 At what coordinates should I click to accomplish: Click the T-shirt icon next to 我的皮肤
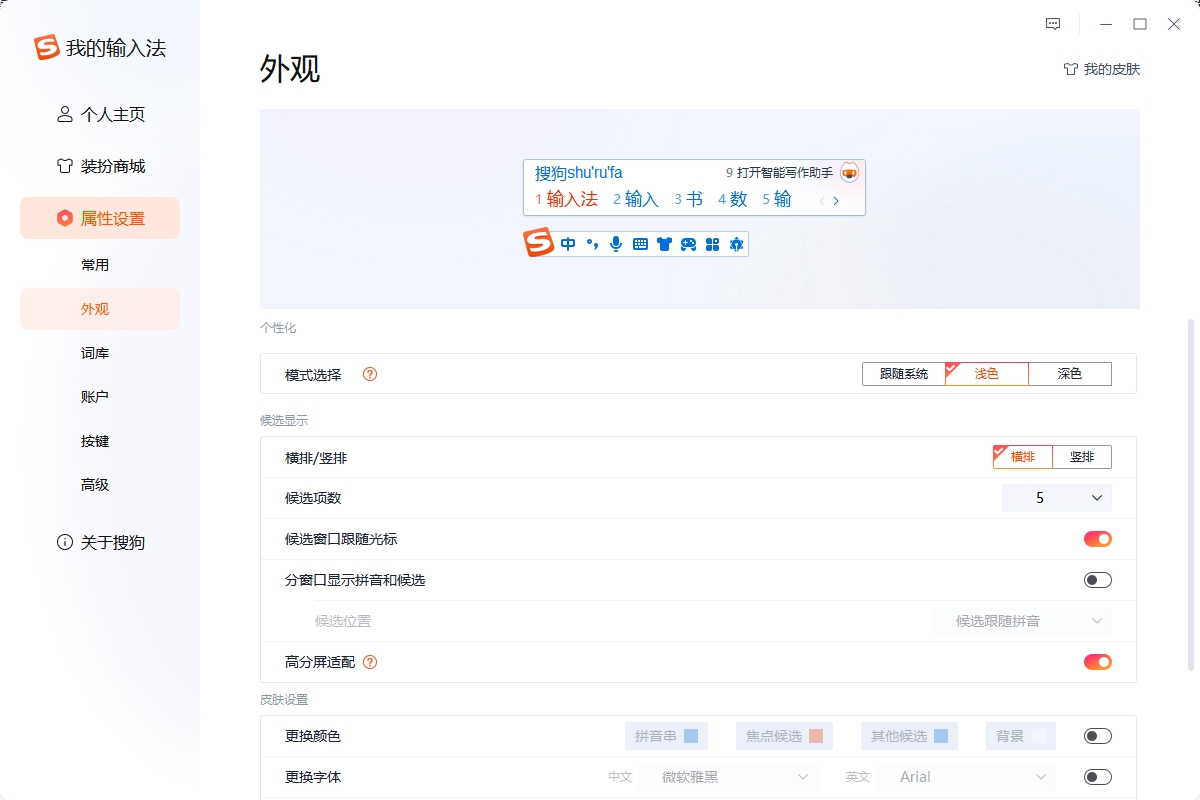1070,69
